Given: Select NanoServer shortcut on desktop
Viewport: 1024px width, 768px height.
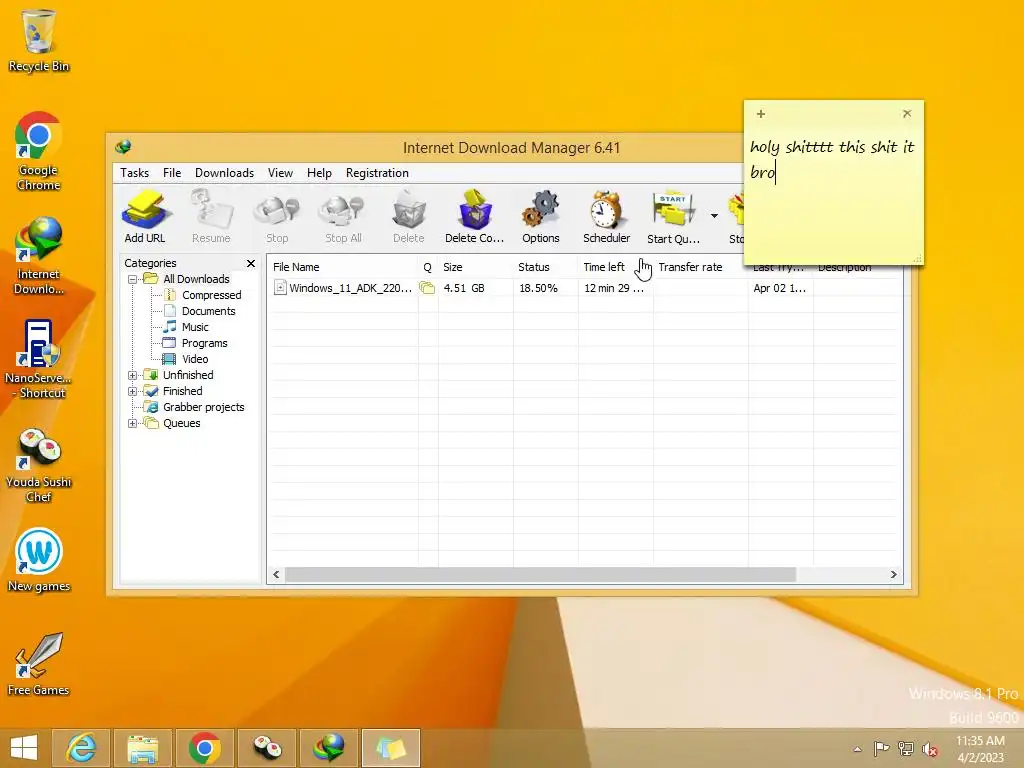Looking at the screenshot, I should pos(39,359).
